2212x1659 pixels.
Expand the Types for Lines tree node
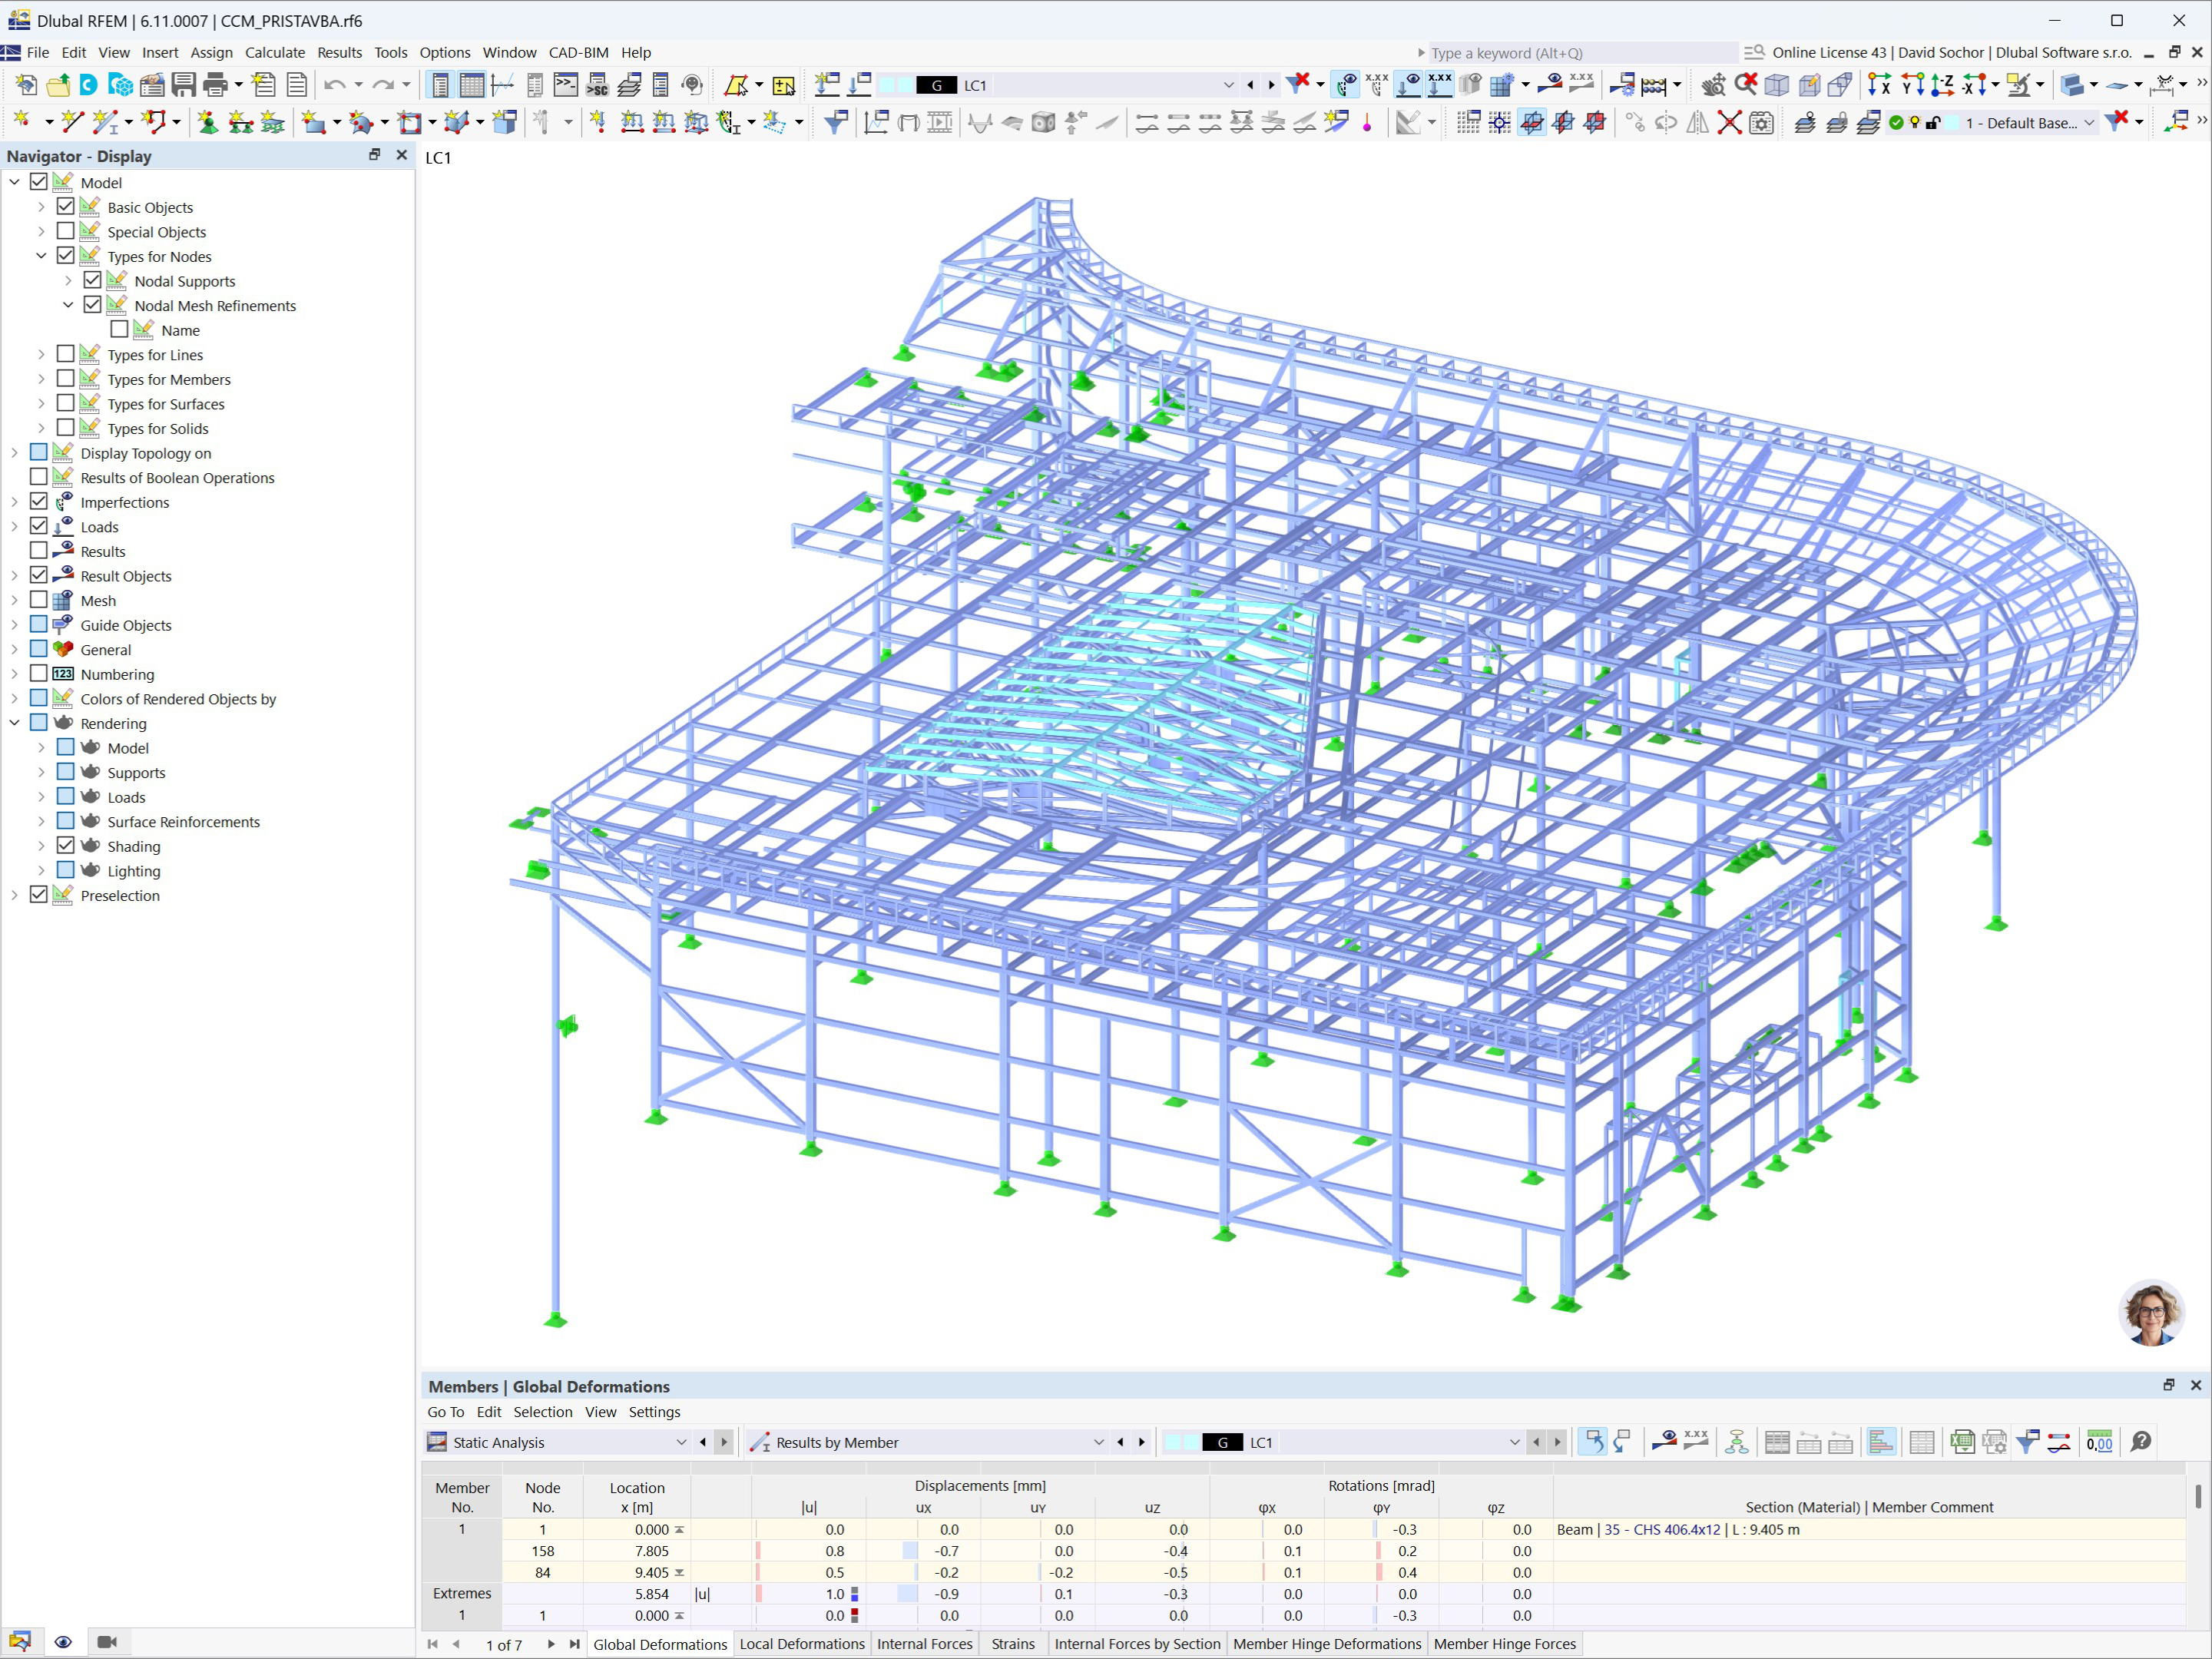[x=41, y=355]
